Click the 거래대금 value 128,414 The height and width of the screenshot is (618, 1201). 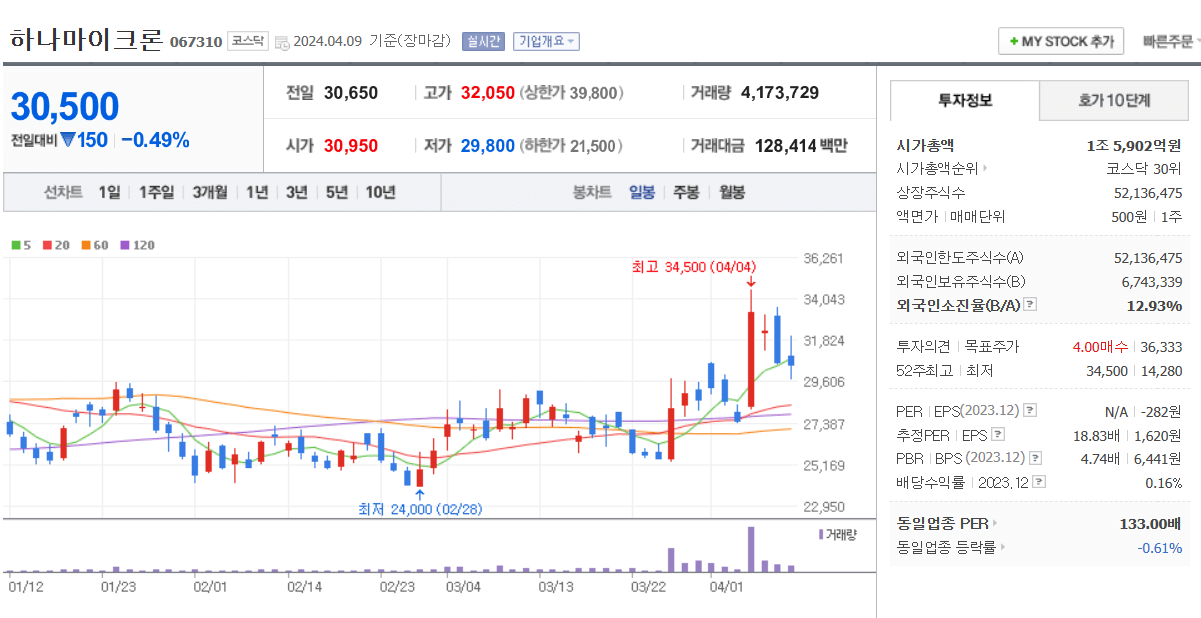[x=785, y=146]
